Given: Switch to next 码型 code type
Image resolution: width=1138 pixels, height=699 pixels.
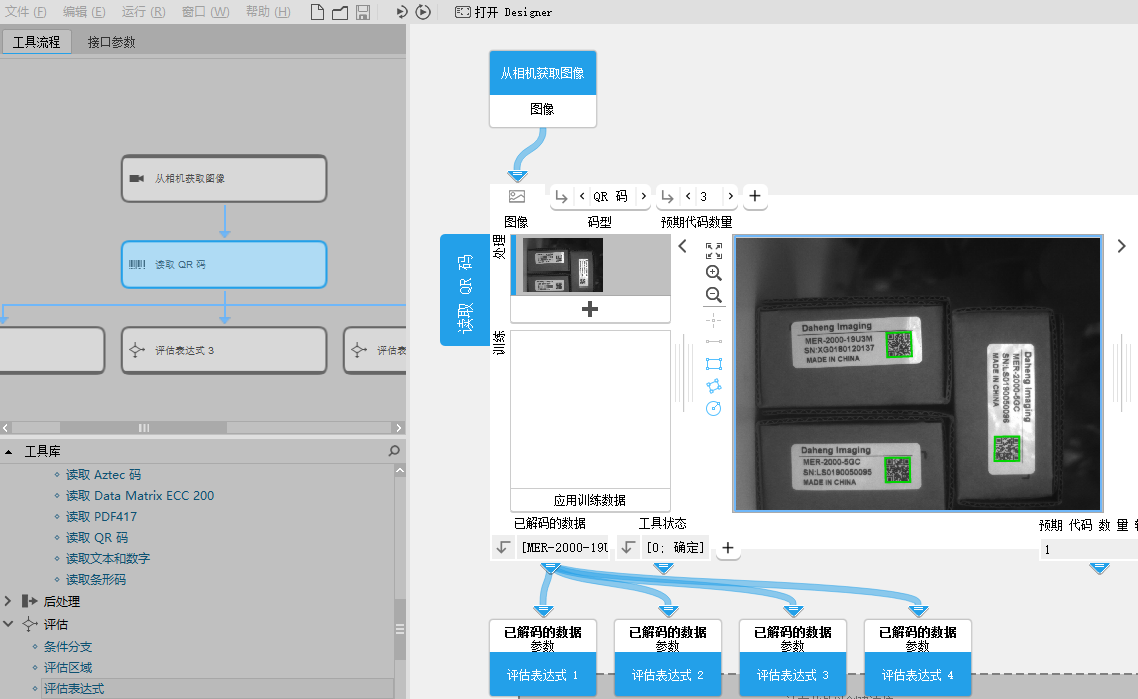Looking at the screenshot, I should tap(642, 196).
